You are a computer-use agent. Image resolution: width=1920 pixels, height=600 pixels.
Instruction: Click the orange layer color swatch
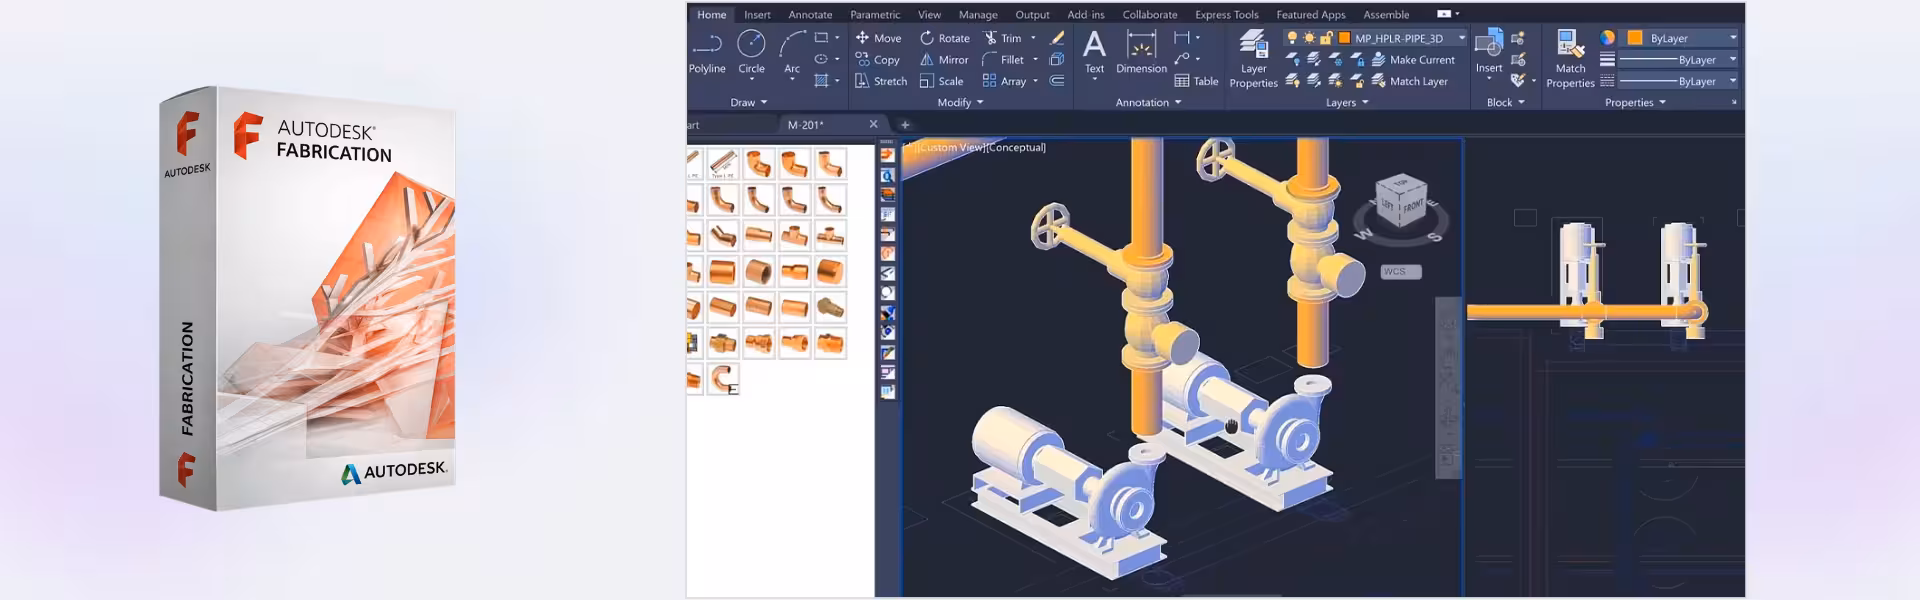(x=1344, y=38)
